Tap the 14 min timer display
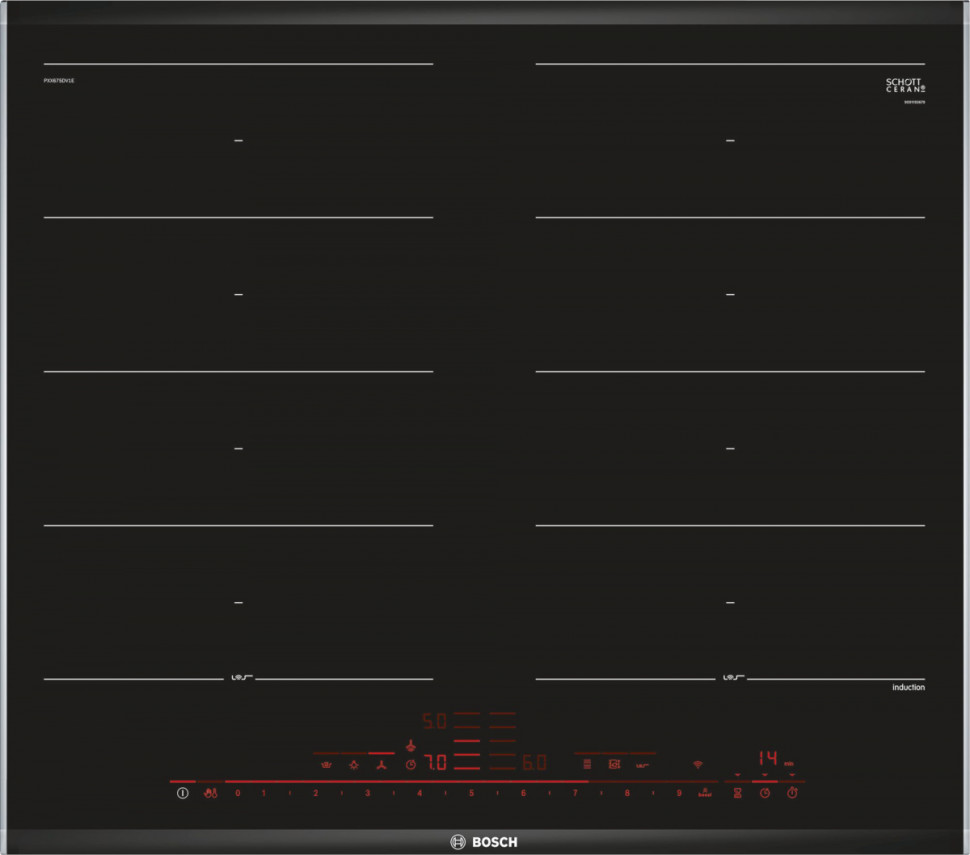The width and height of the screenshot is (970, 855). [x=767, y=758]
